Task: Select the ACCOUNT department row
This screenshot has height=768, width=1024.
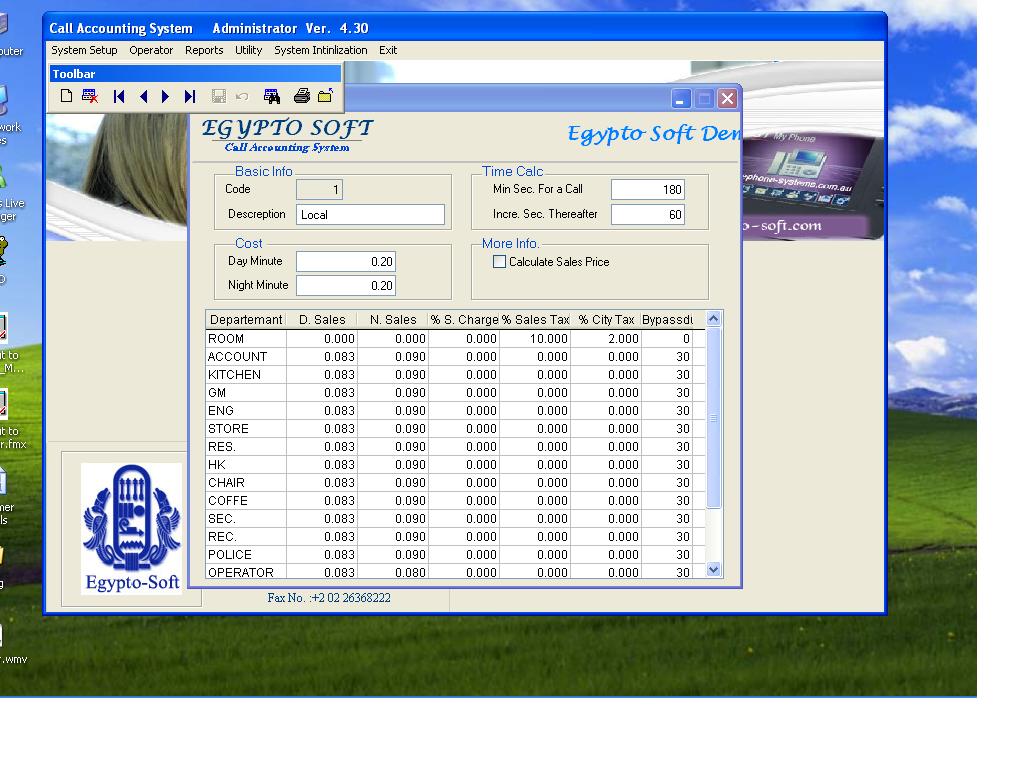Action: point(455,357)
